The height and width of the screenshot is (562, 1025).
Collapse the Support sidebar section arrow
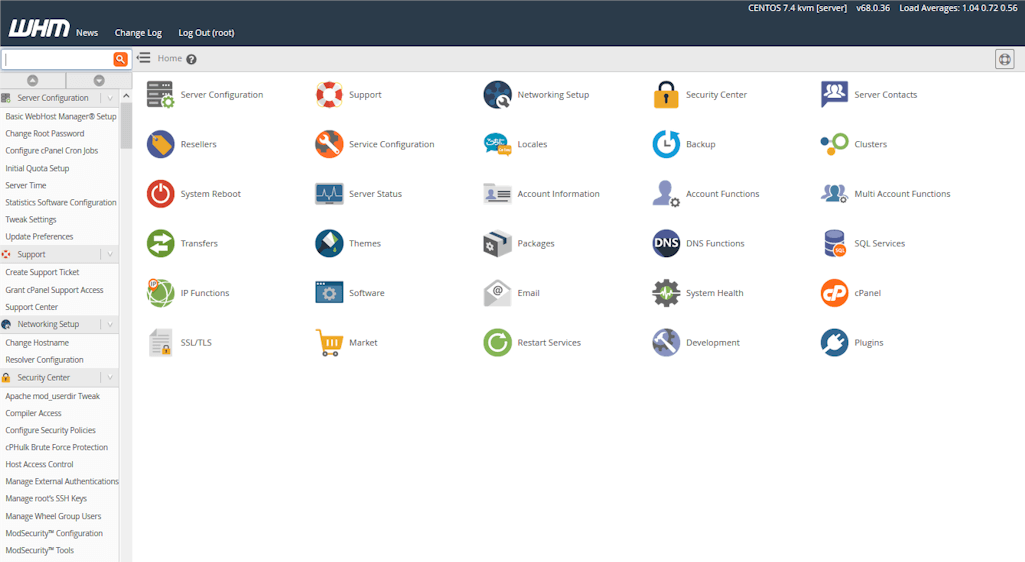[110, 255]
